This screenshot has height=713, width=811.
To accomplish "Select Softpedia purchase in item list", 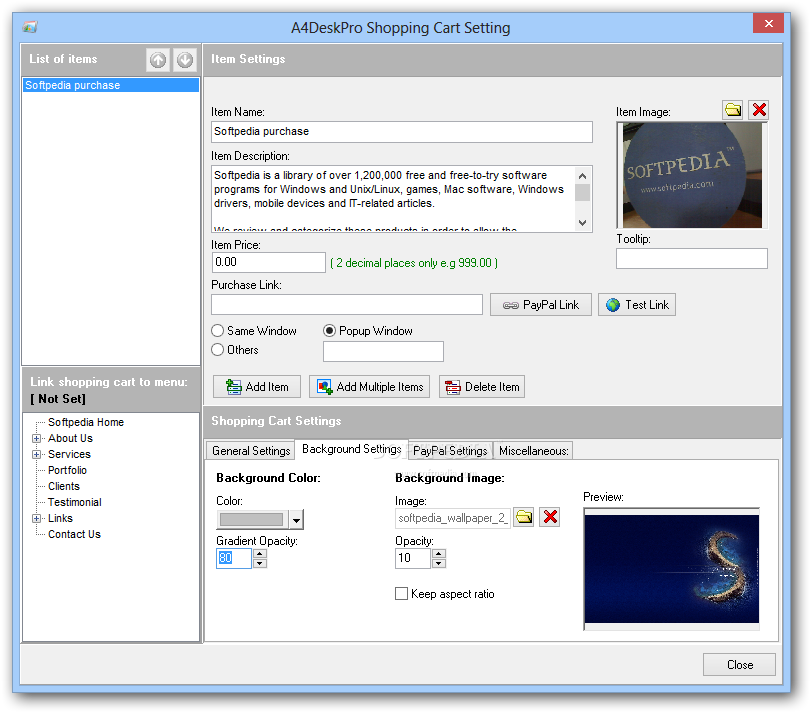I will tap(111, 85).
